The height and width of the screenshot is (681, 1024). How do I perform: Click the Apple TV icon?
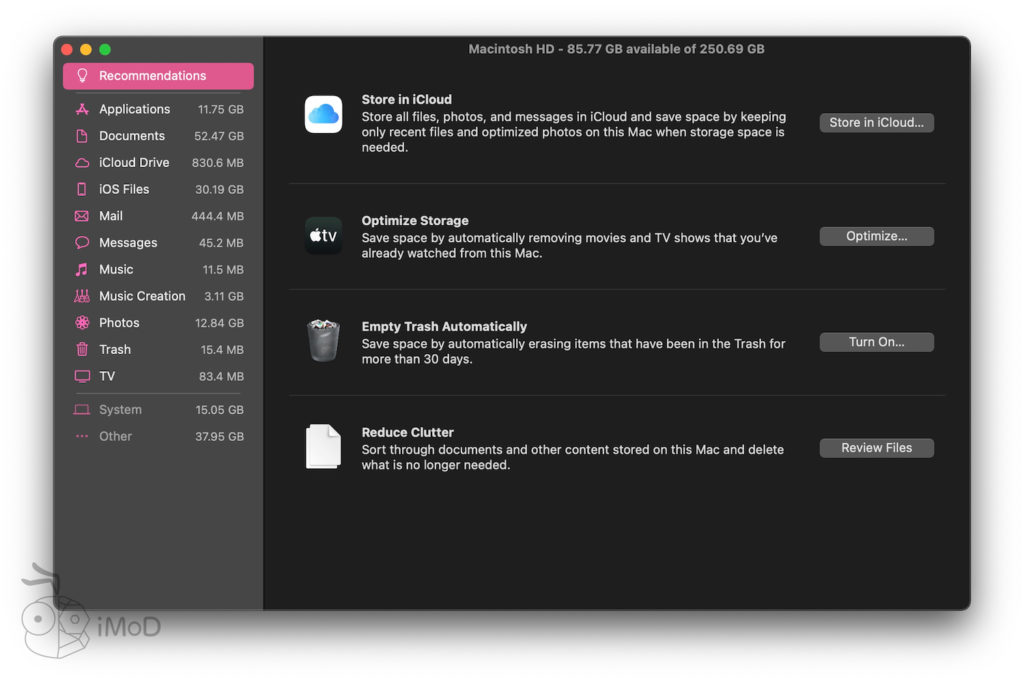(x=323, y=236)
